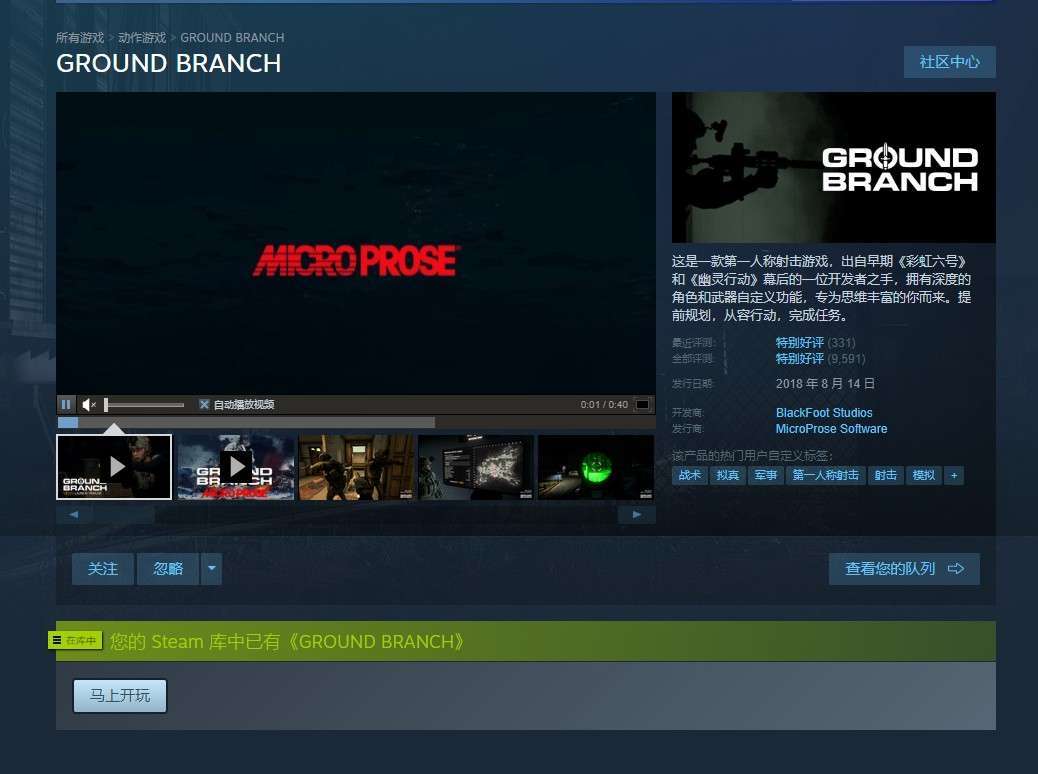Play second trailer thumbnail with MicroProse logo
This screenshot has width=1038, height=774.
click(236, 467)
